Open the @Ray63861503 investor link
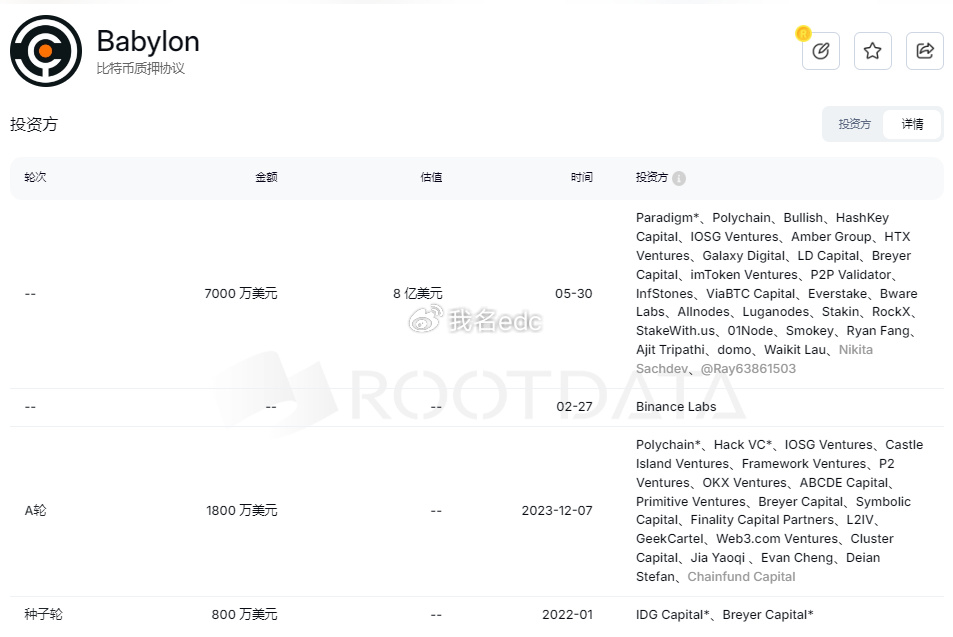 click(748, 368)
